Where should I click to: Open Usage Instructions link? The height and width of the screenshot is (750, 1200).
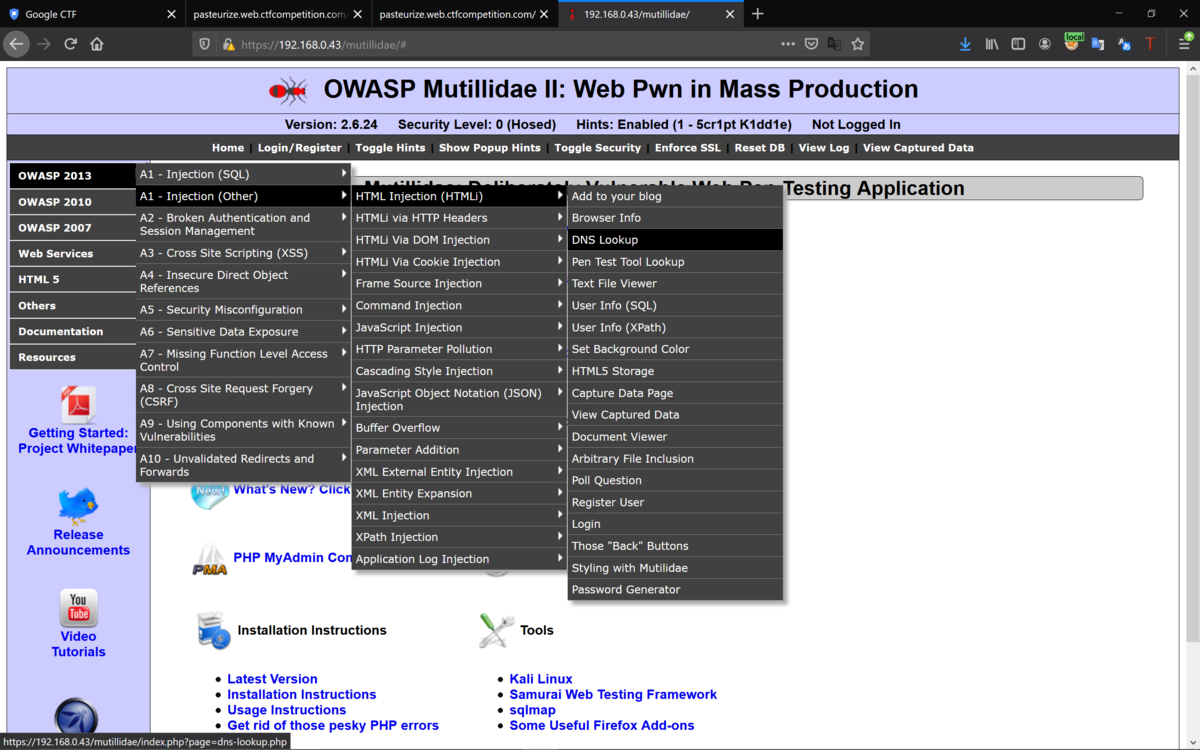[x=286, y=710]
